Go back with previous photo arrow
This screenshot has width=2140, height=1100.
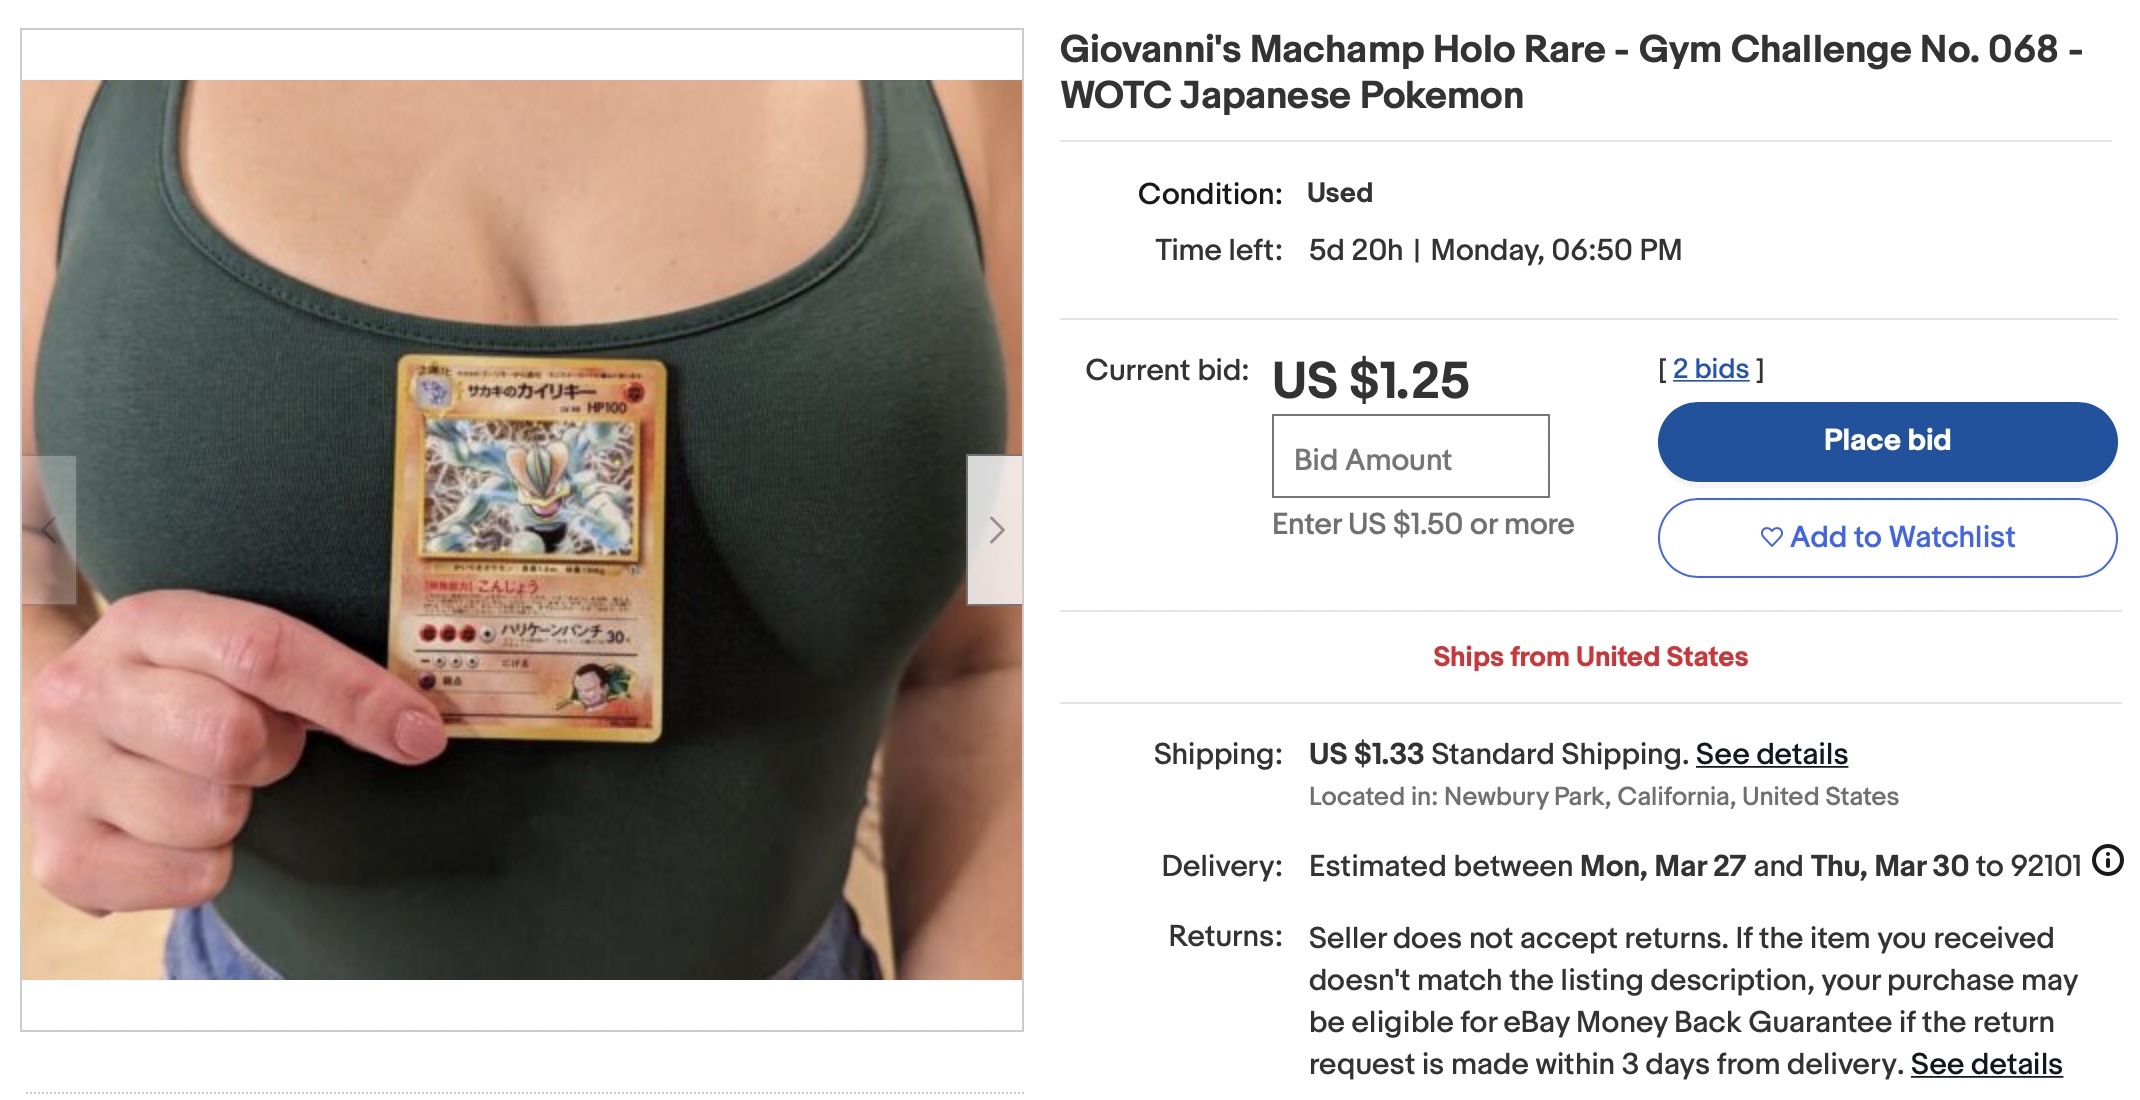pos(49,530)
